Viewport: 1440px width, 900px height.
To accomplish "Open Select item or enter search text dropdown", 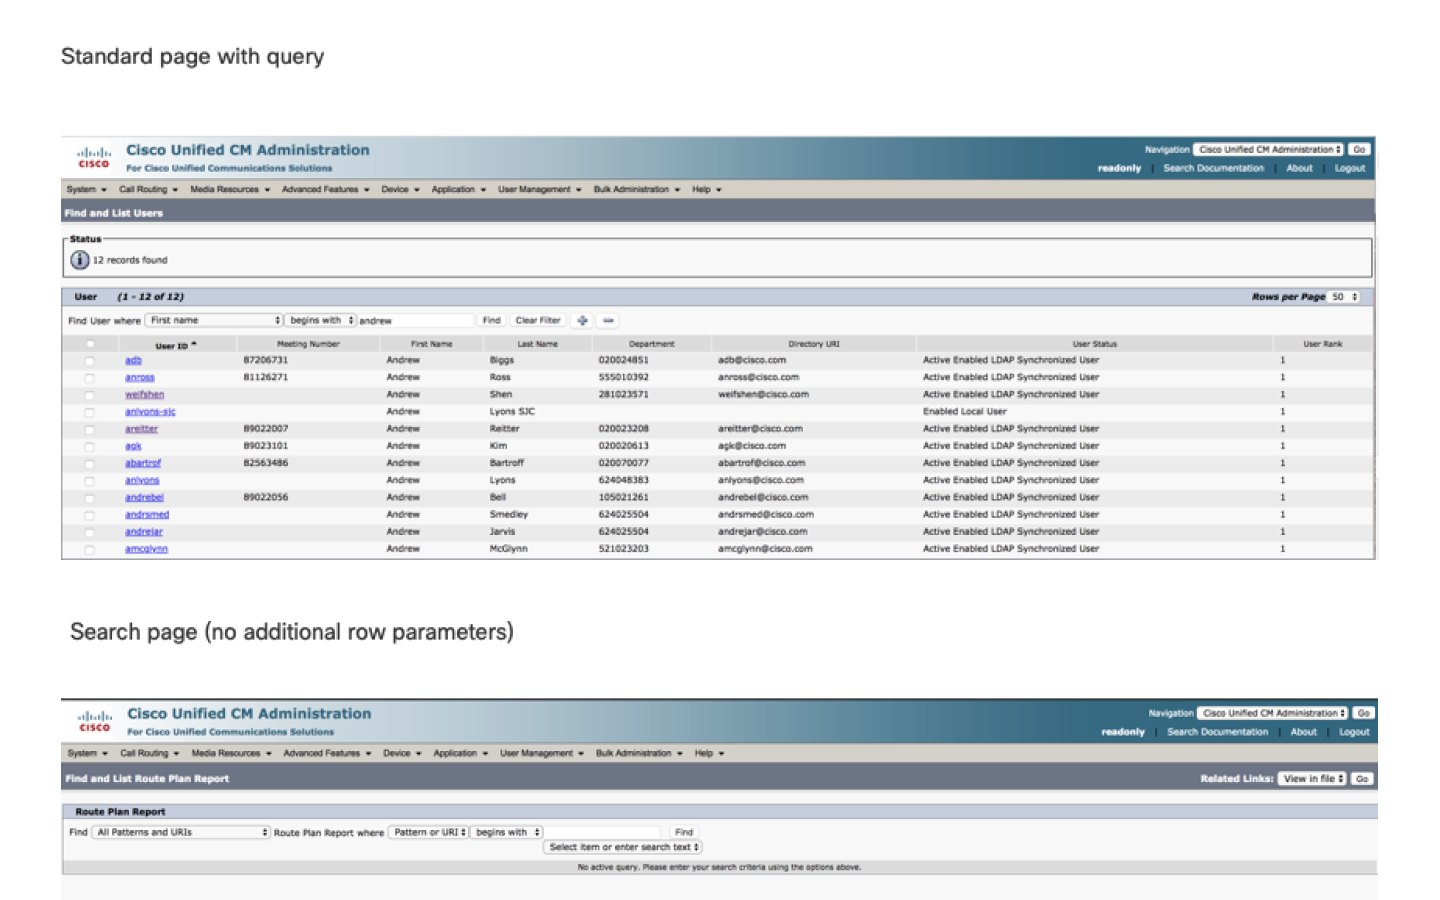I will pyautogui.click(x=622, y=847).
